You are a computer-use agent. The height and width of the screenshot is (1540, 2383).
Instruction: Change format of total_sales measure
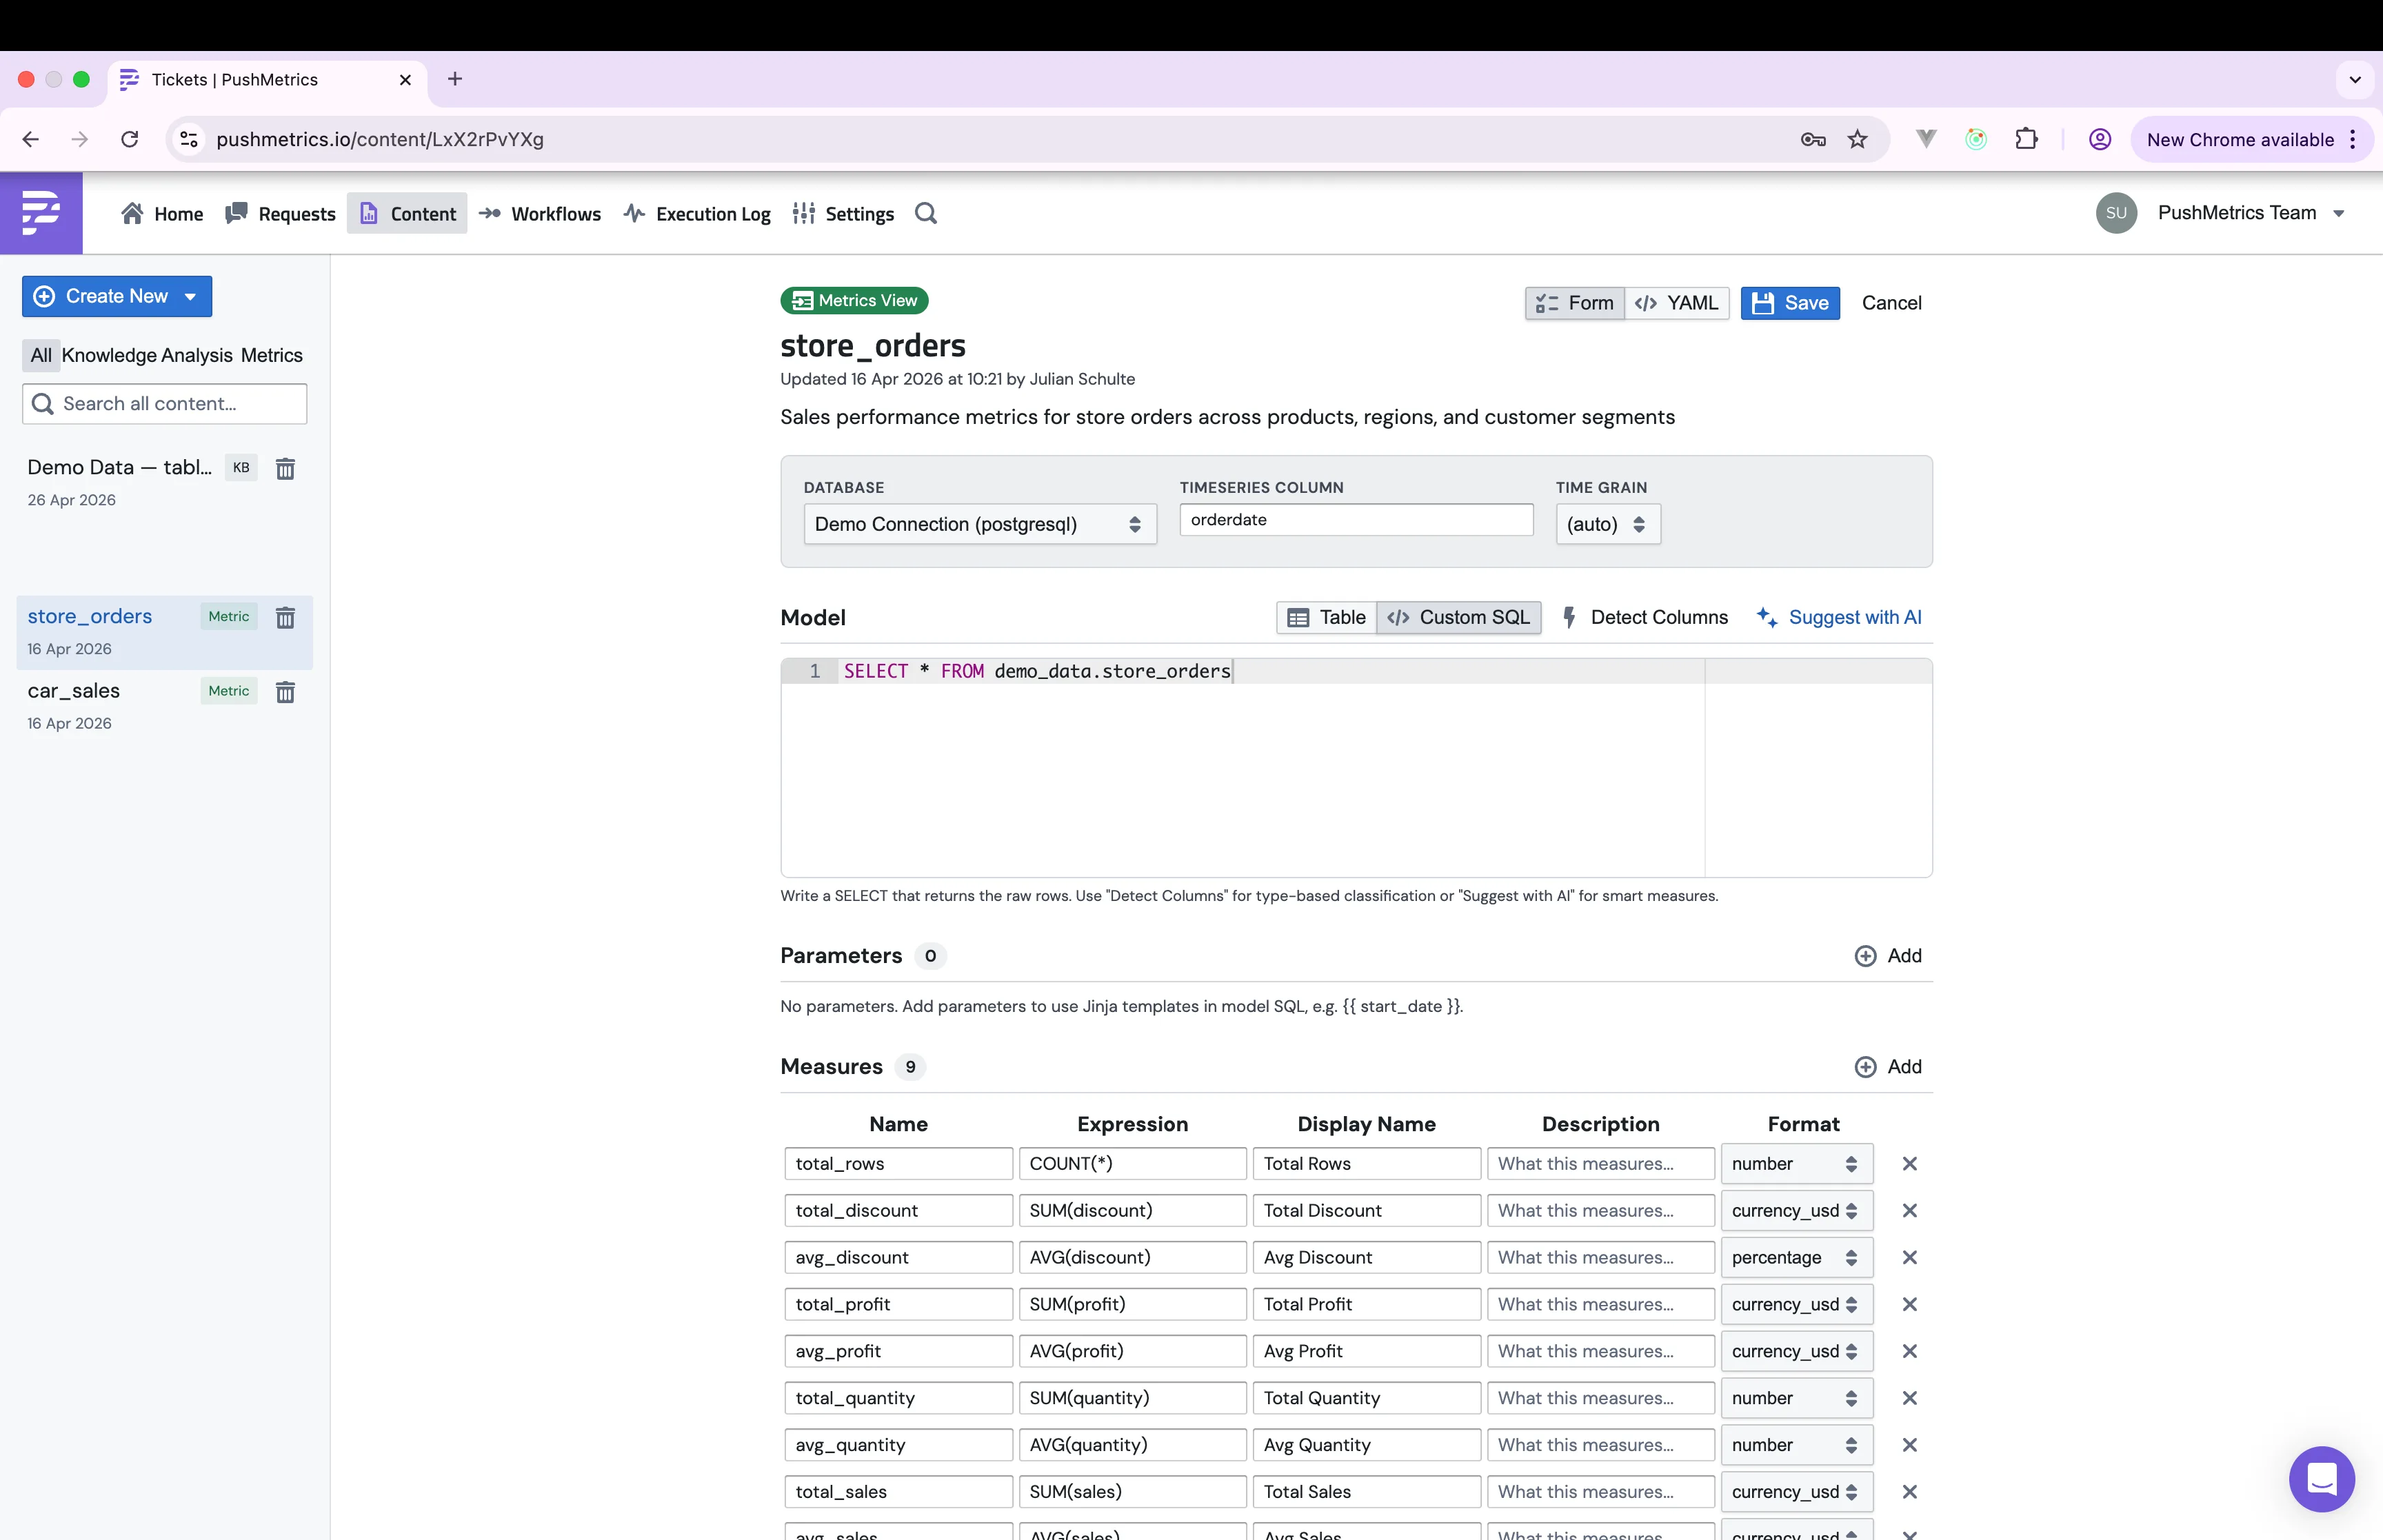1796,1492
